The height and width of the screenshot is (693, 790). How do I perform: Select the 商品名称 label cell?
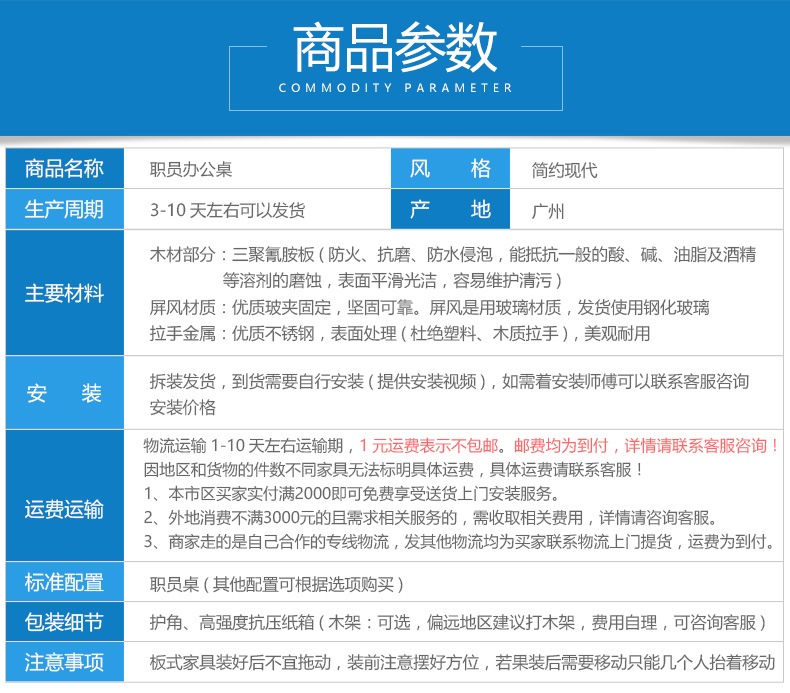(x=64, y=169)
